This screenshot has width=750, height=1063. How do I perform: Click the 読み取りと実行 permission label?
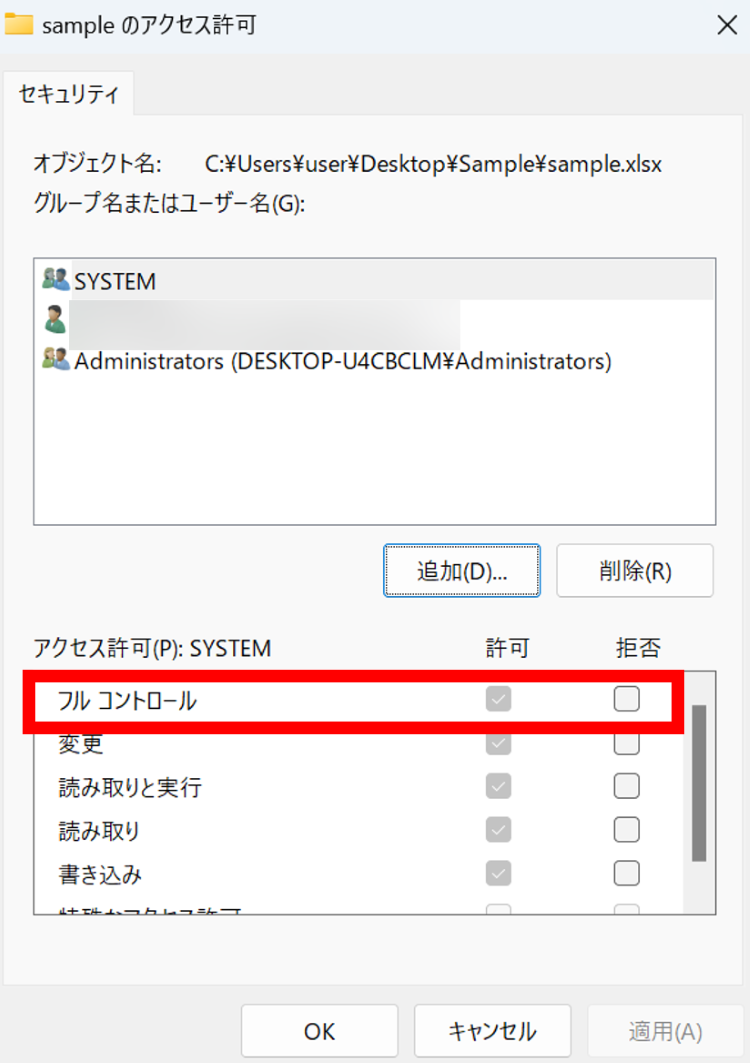tap(130, 787)
